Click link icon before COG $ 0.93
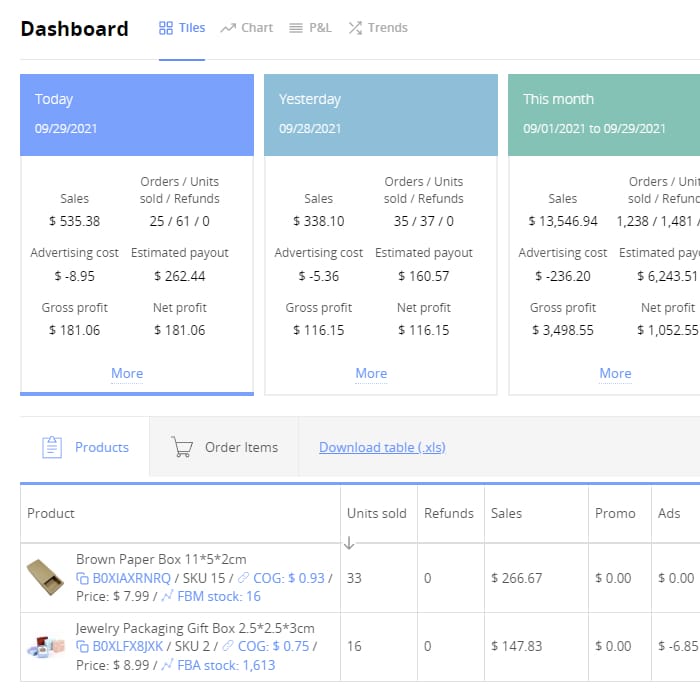 243,578
